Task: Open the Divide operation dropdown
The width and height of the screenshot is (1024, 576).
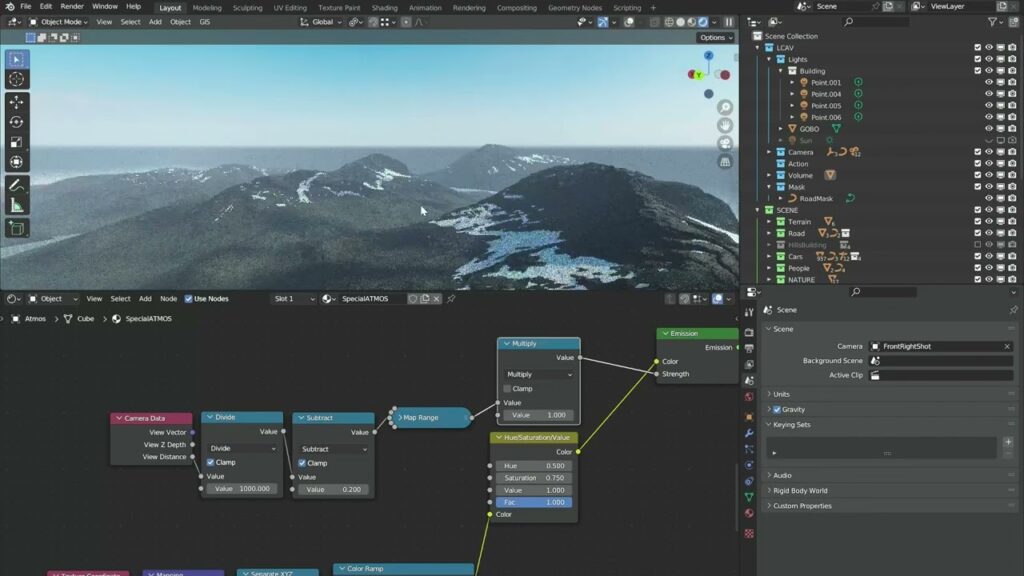Action: [x=242, y=449]
